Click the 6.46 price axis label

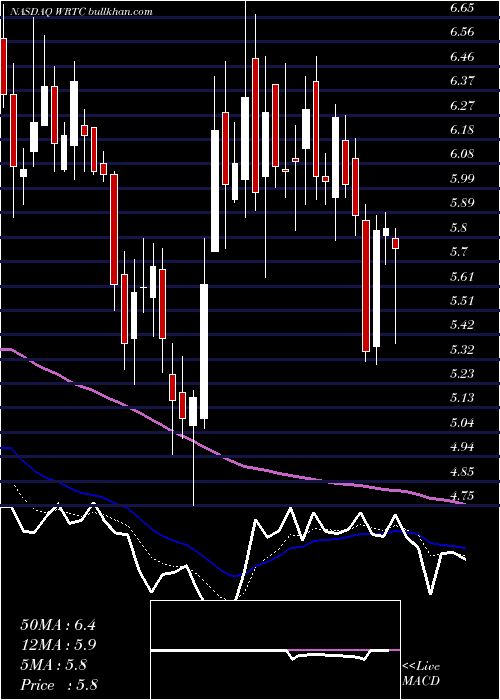(462, 57)
